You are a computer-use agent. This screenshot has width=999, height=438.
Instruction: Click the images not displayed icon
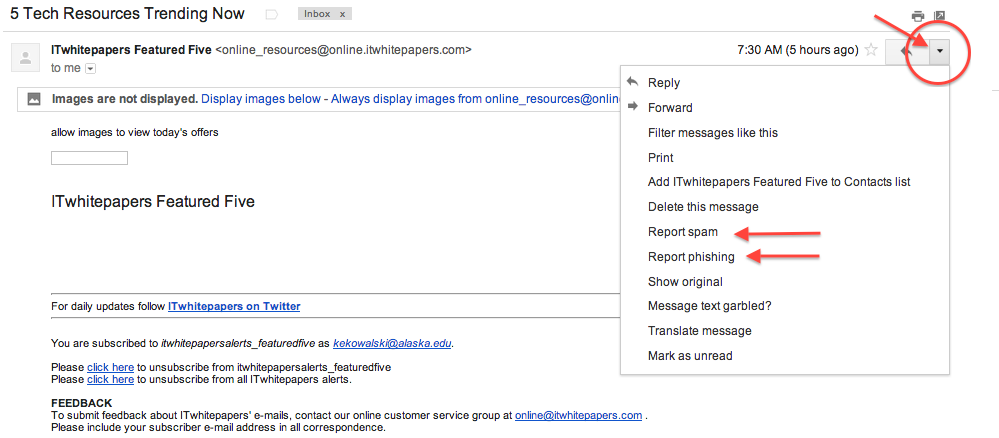click(x=34, y=99)
